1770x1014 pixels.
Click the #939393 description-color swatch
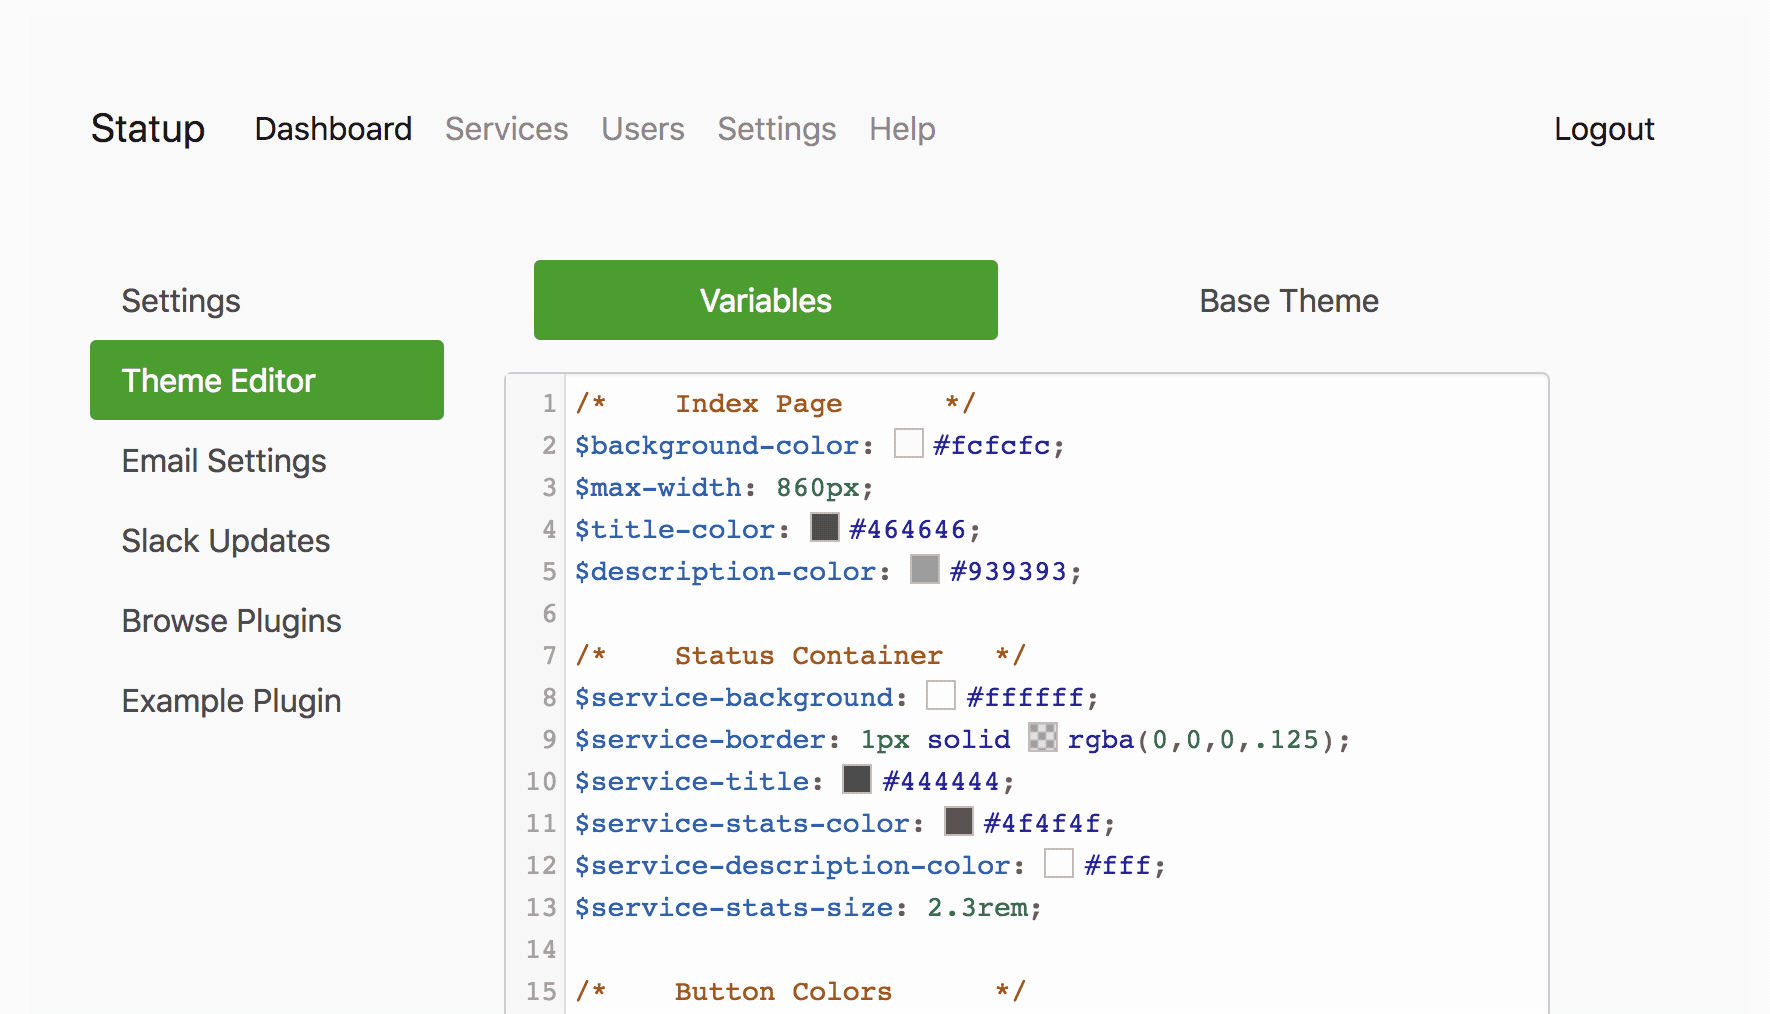(x=925, y=570)
